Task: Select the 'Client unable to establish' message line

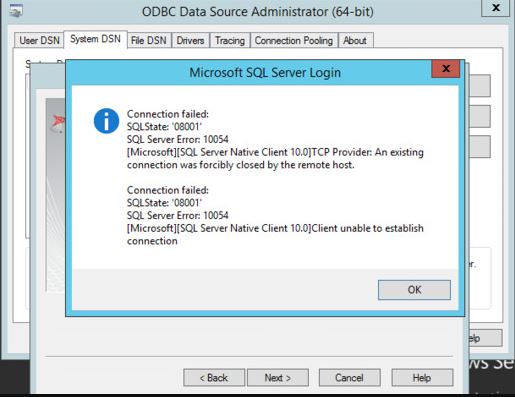Action: pos(275,228)
